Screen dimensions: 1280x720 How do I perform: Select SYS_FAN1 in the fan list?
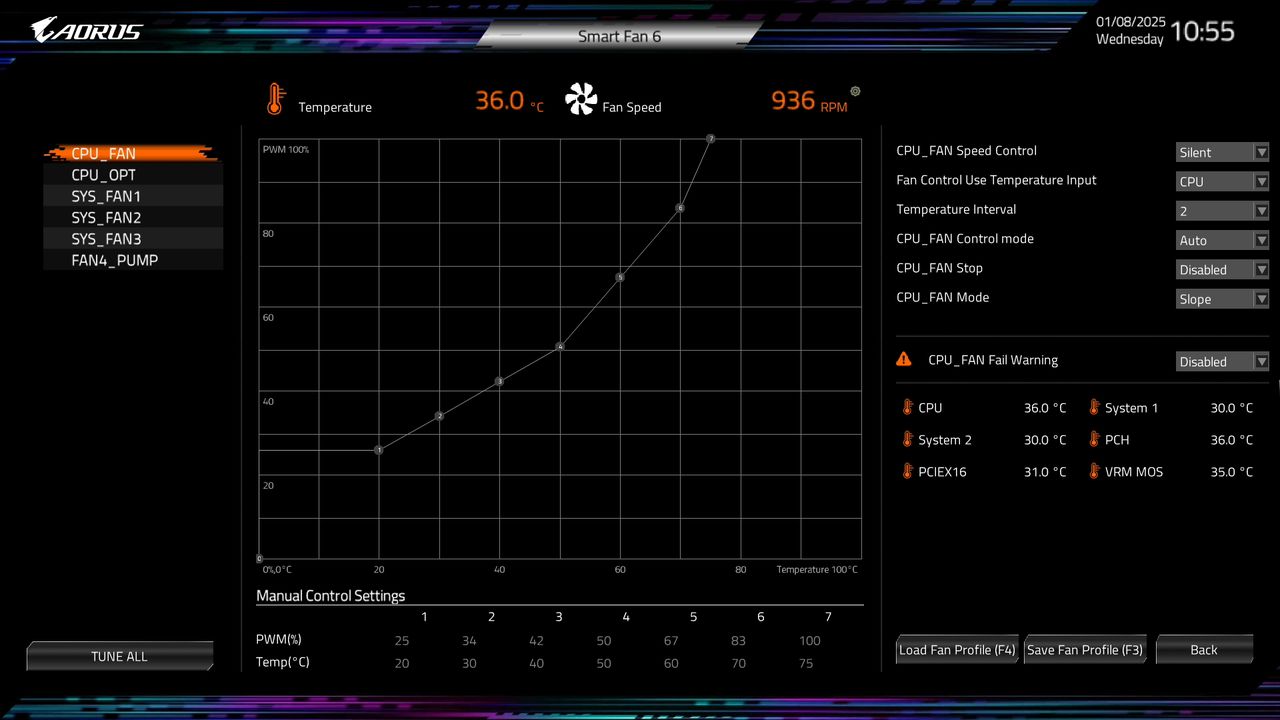(132, 196)
